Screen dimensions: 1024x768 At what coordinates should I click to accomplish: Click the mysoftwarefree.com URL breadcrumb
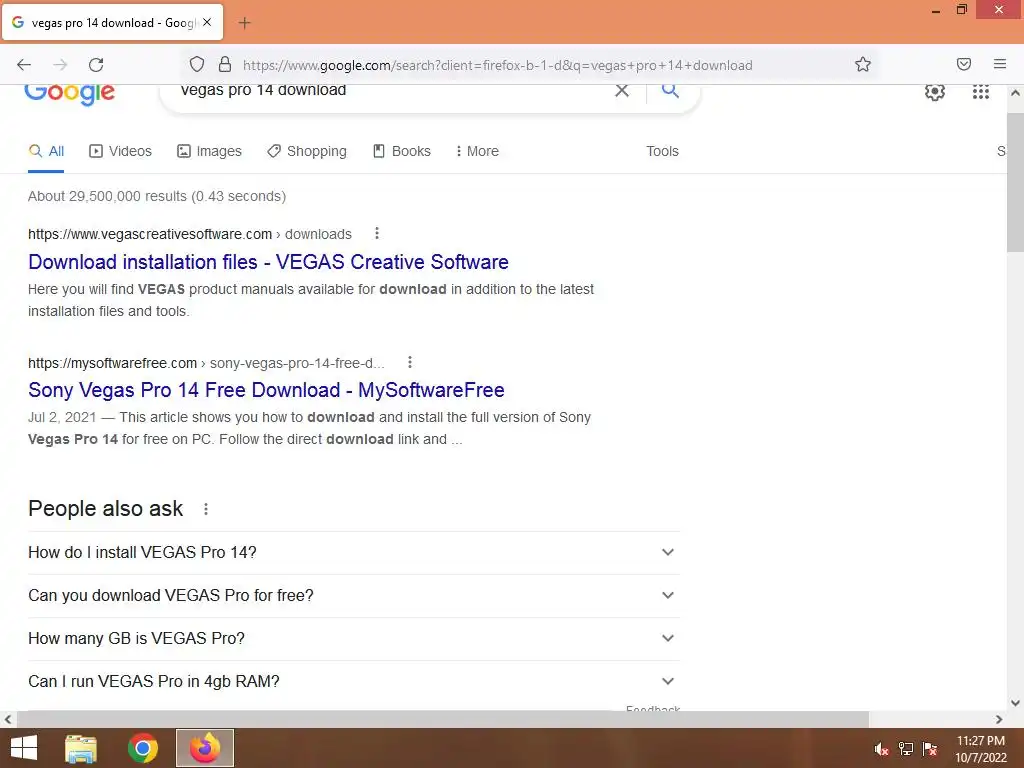point(206,363)
